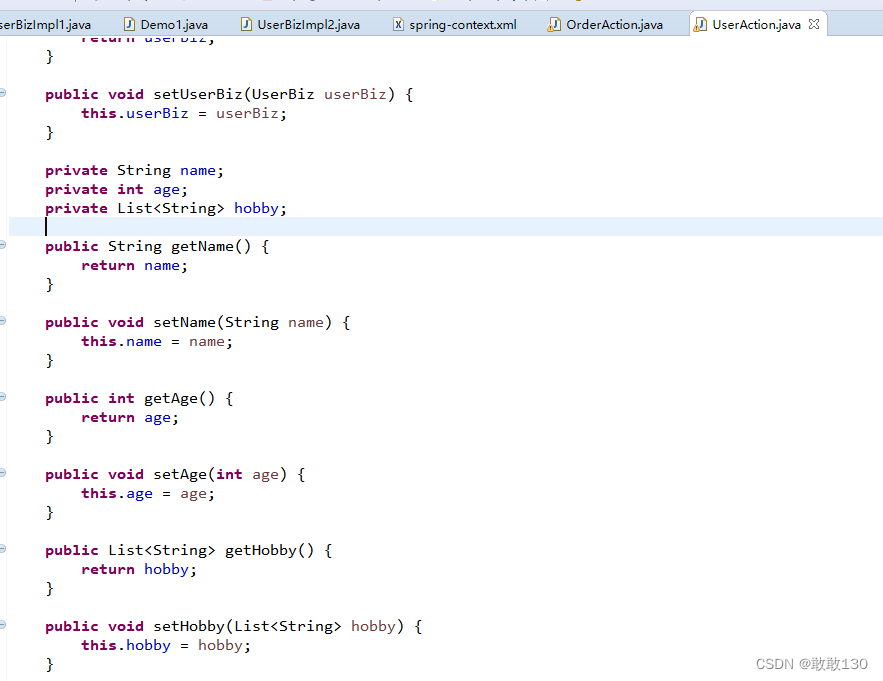Click the 'this.userBiz = userBiz;' statement
This screenshot has width=883, height=681.
tap(184, 113)
